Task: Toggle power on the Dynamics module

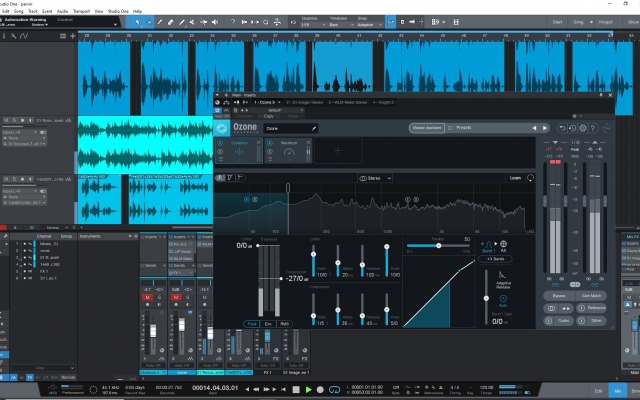Action: 220,143
